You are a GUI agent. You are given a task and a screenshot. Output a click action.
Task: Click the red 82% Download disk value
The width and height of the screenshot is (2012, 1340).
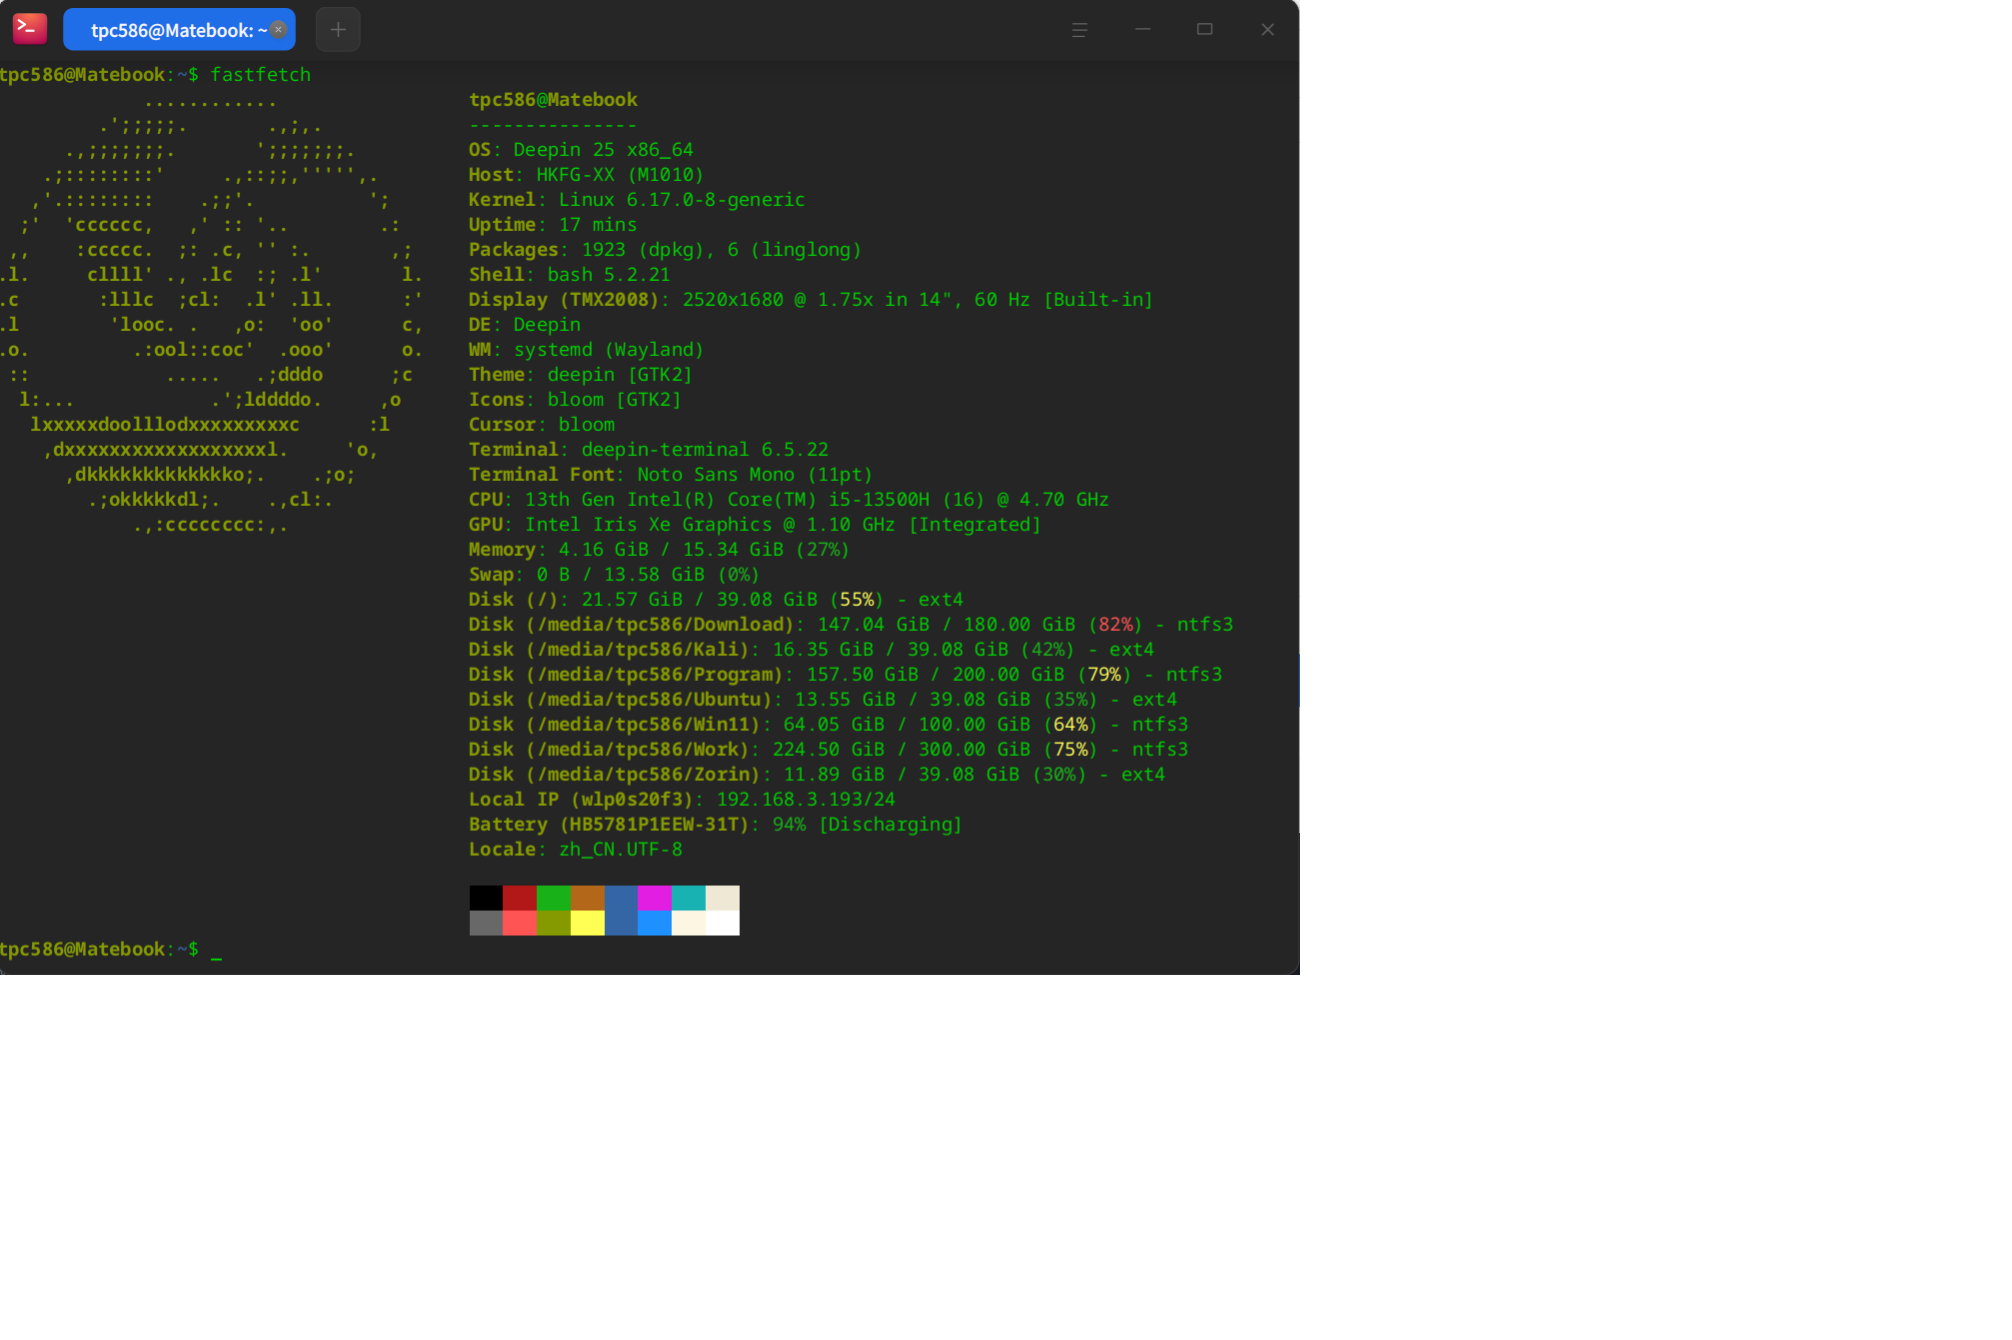(1115, 625)
